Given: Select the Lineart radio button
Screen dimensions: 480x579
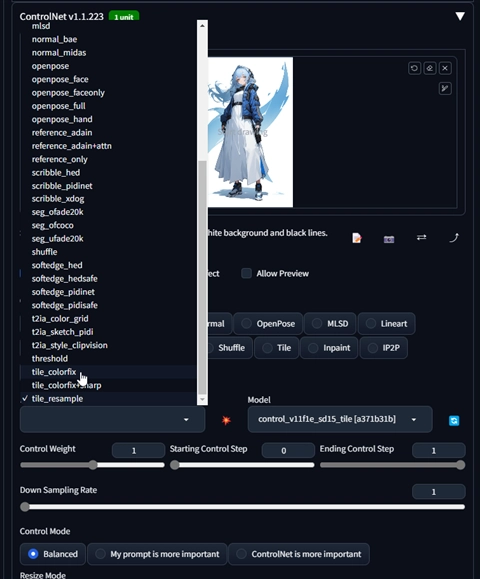Looking at the screenshot, I should (x=387, y=324).
